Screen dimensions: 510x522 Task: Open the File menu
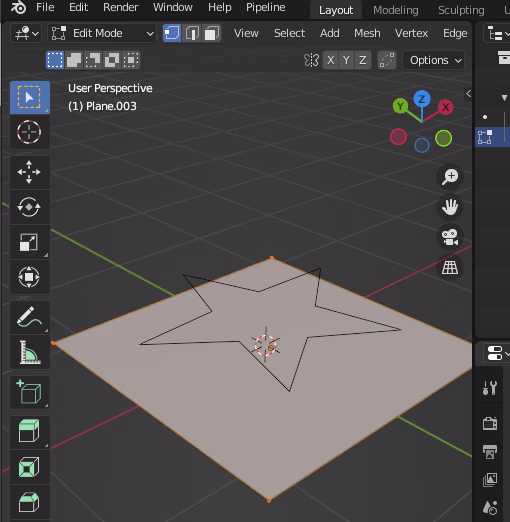click(45, 7)
